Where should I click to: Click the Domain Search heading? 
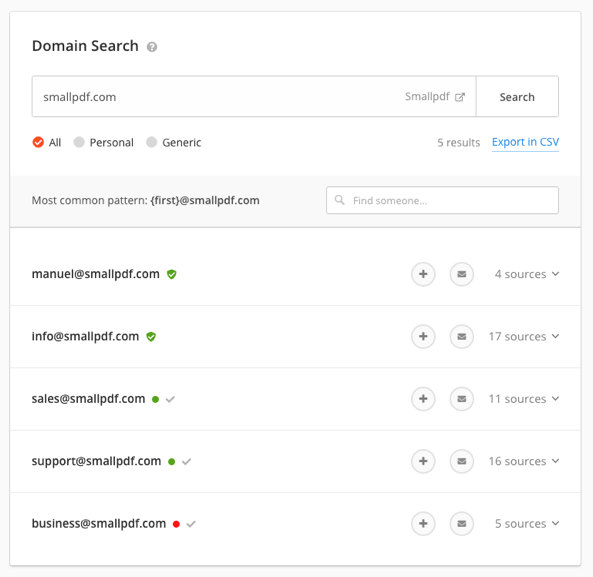click(85, 46)
